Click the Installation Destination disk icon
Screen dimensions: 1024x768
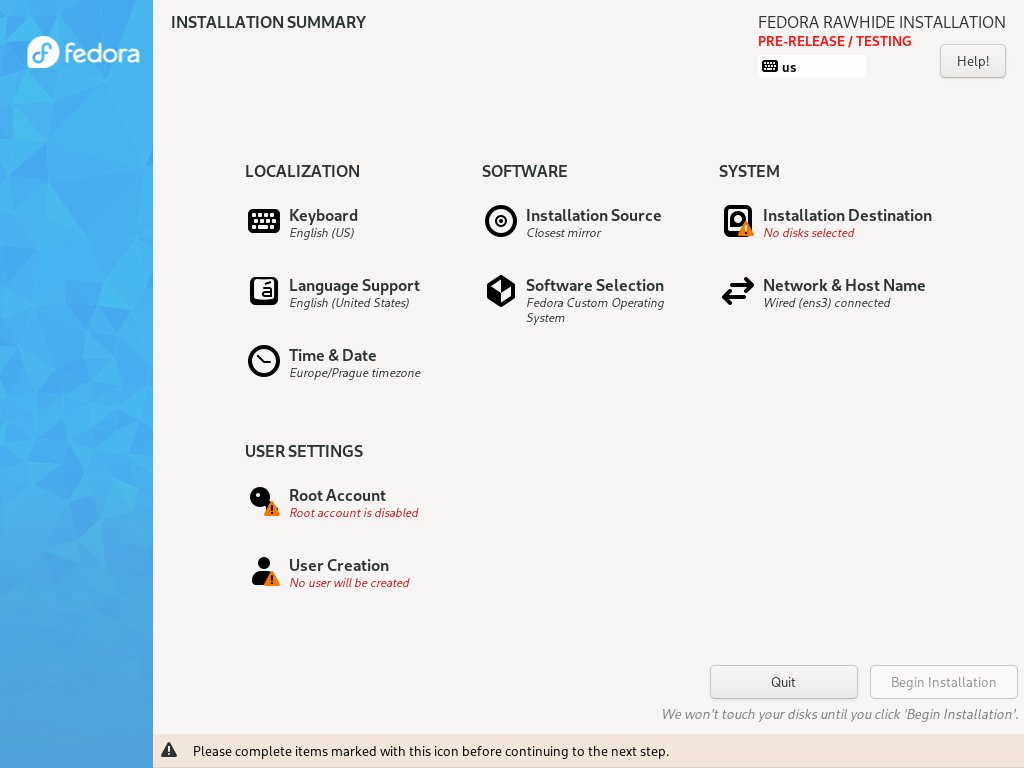coord(738,221)
